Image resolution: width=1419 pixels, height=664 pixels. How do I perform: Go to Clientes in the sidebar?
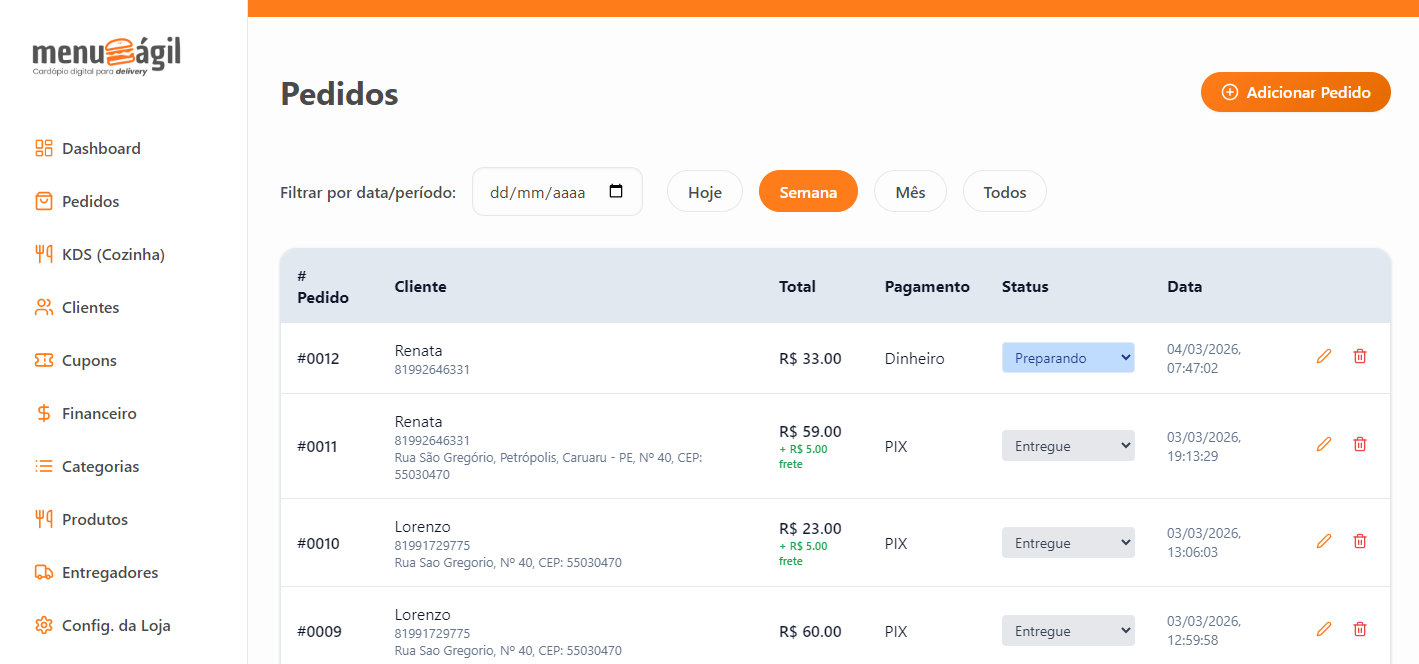90,307
